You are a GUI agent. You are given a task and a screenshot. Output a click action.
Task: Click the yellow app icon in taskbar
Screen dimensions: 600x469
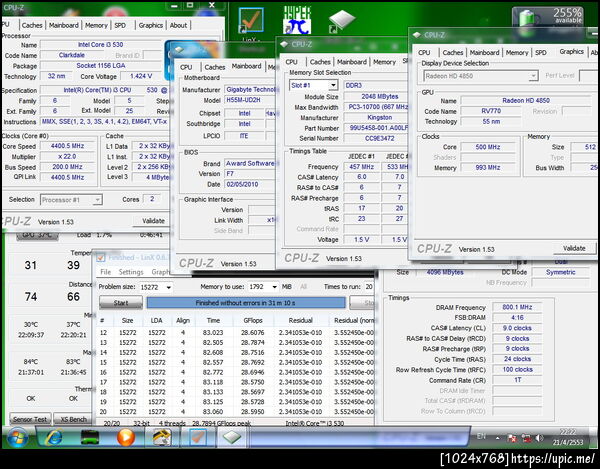[x=161, y=437]
